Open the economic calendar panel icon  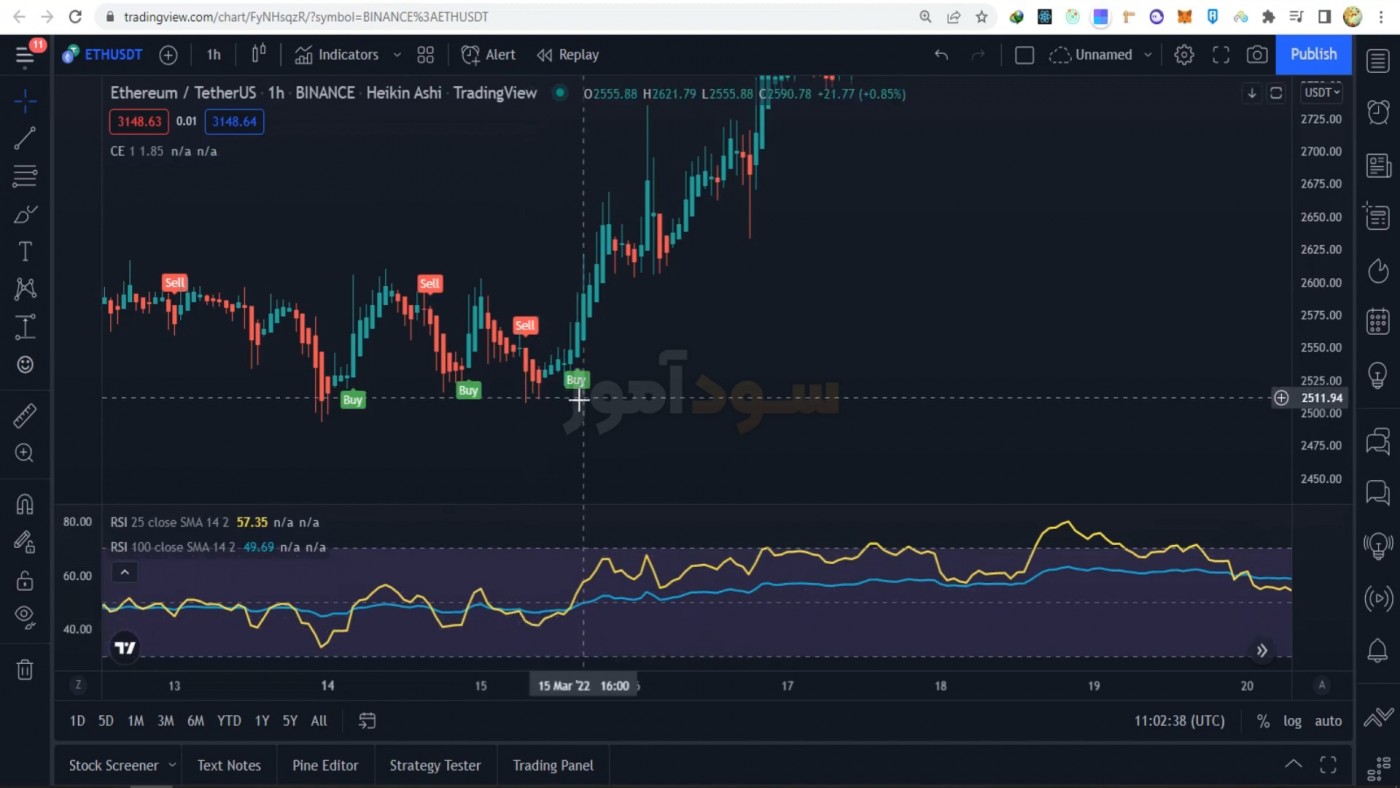click(1378, 322)
